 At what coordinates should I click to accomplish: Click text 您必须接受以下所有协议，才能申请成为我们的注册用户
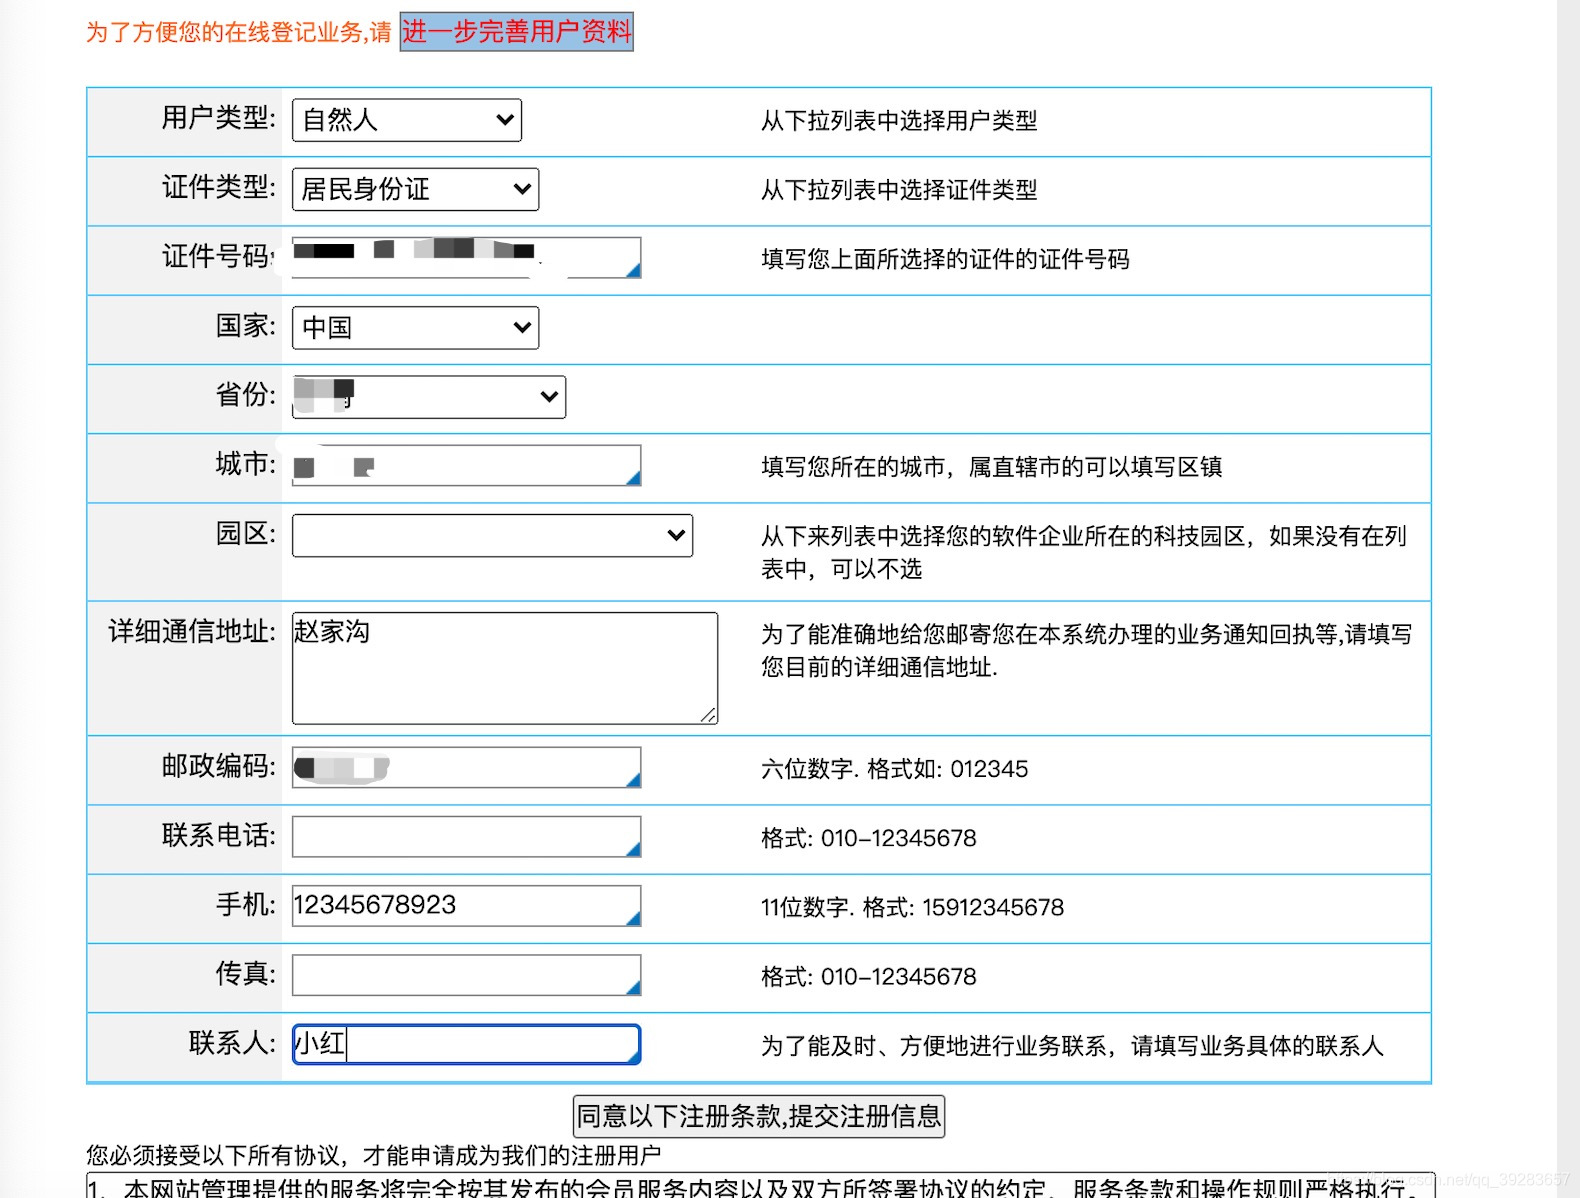pos(373,1156)
